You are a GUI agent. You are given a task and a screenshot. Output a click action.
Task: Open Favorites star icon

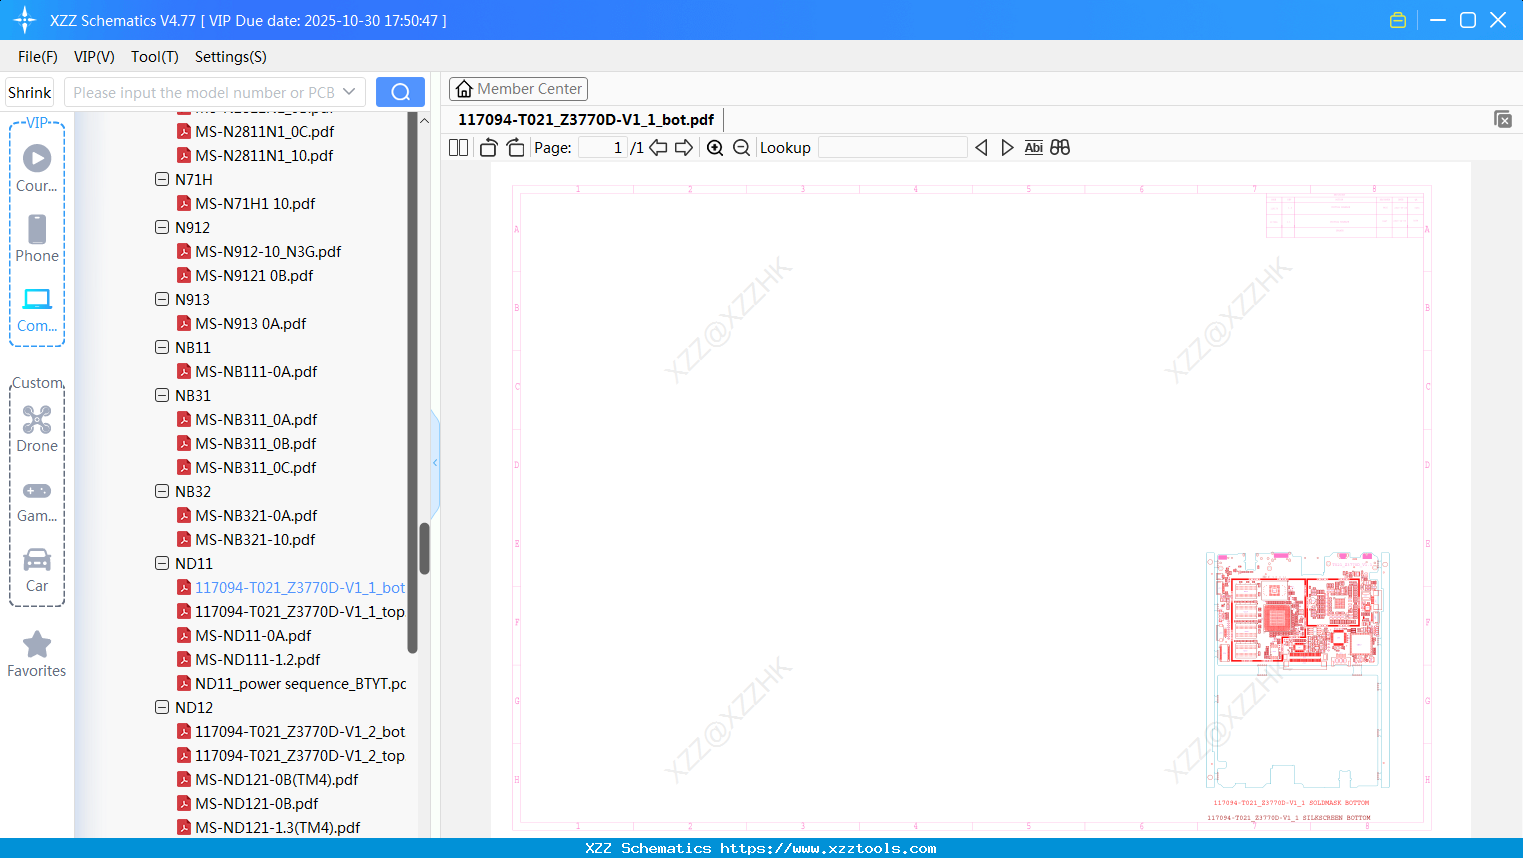(37, 644)
